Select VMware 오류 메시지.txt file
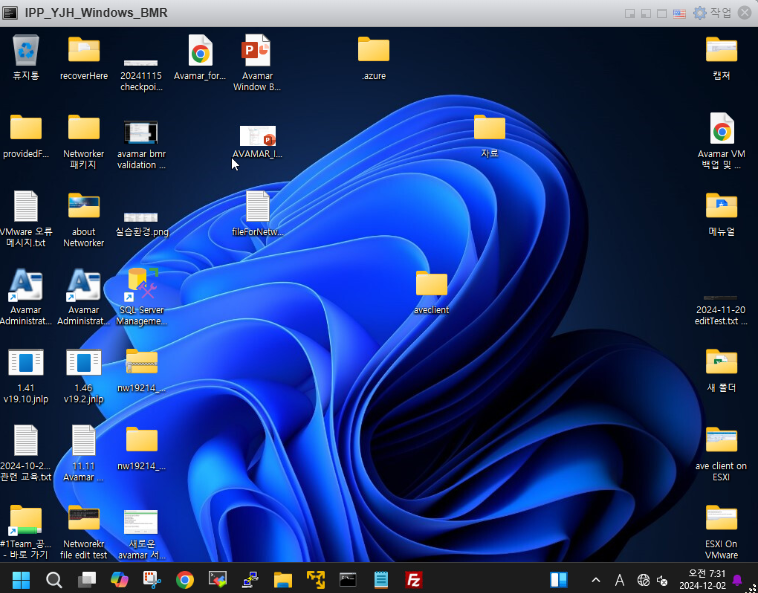The image size is (758, 593). tap(26, 206)
